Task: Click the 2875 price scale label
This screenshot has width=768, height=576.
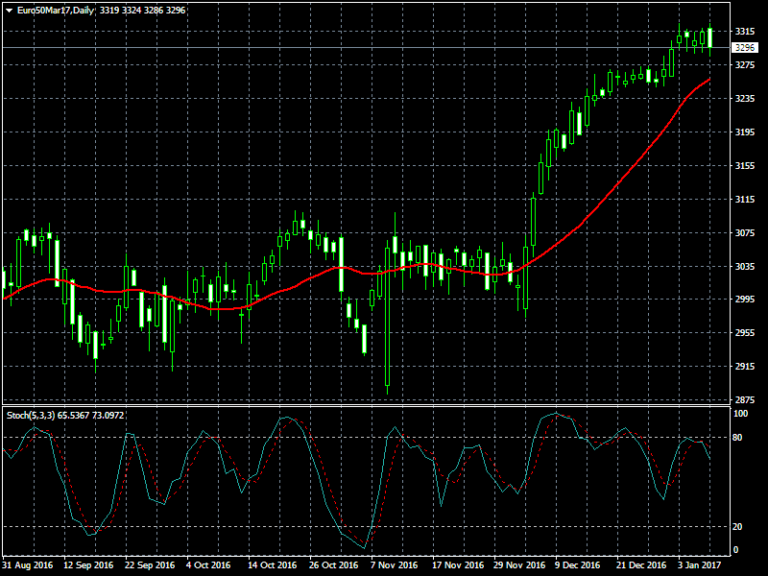Action: pos(744,400)
